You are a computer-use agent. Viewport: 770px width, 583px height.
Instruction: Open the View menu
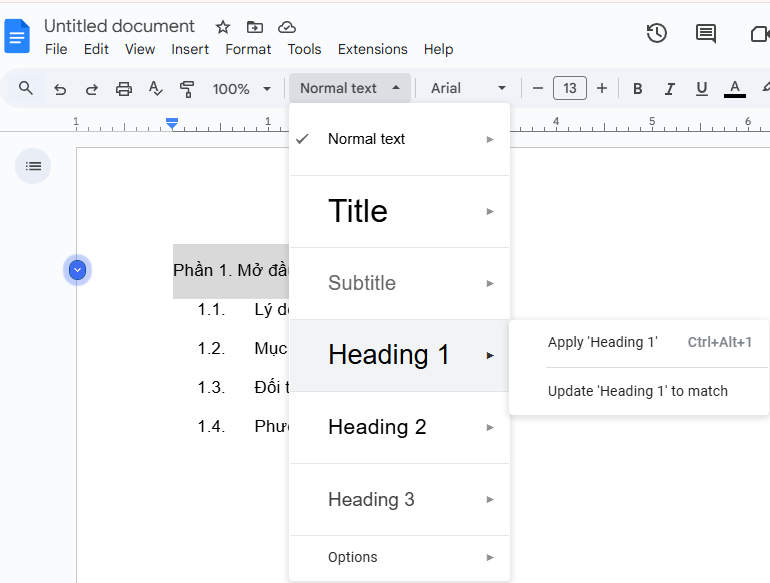click(x=140, y=49)
